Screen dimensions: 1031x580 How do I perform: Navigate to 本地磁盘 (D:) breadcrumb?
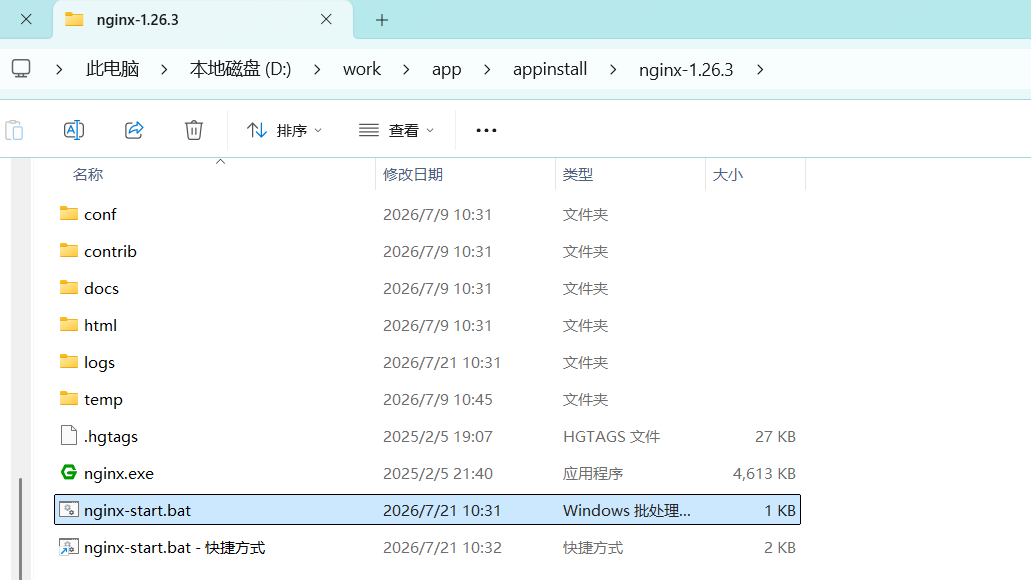(241, 69)
